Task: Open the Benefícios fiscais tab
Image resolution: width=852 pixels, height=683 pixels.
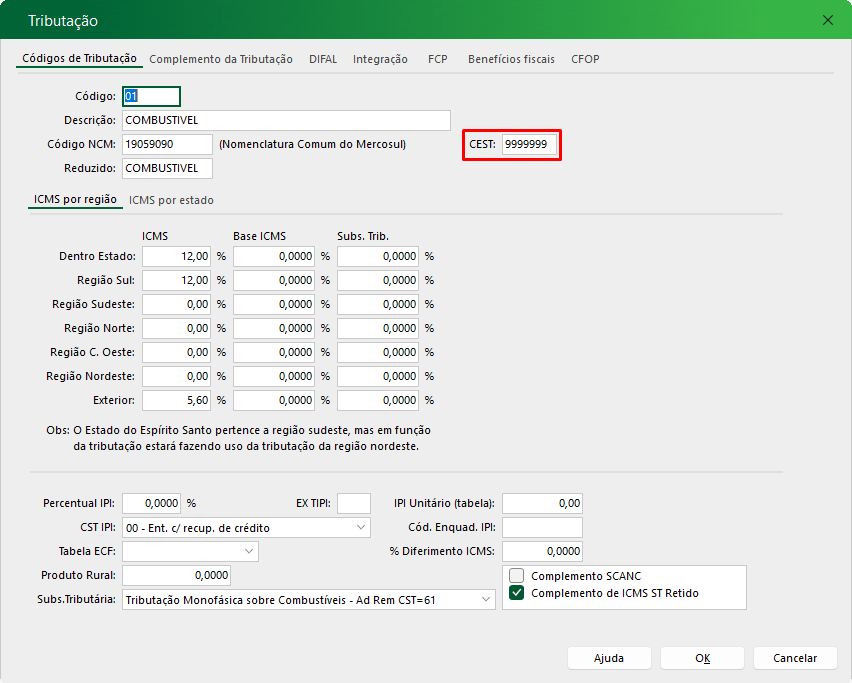Action: (511, 59)
